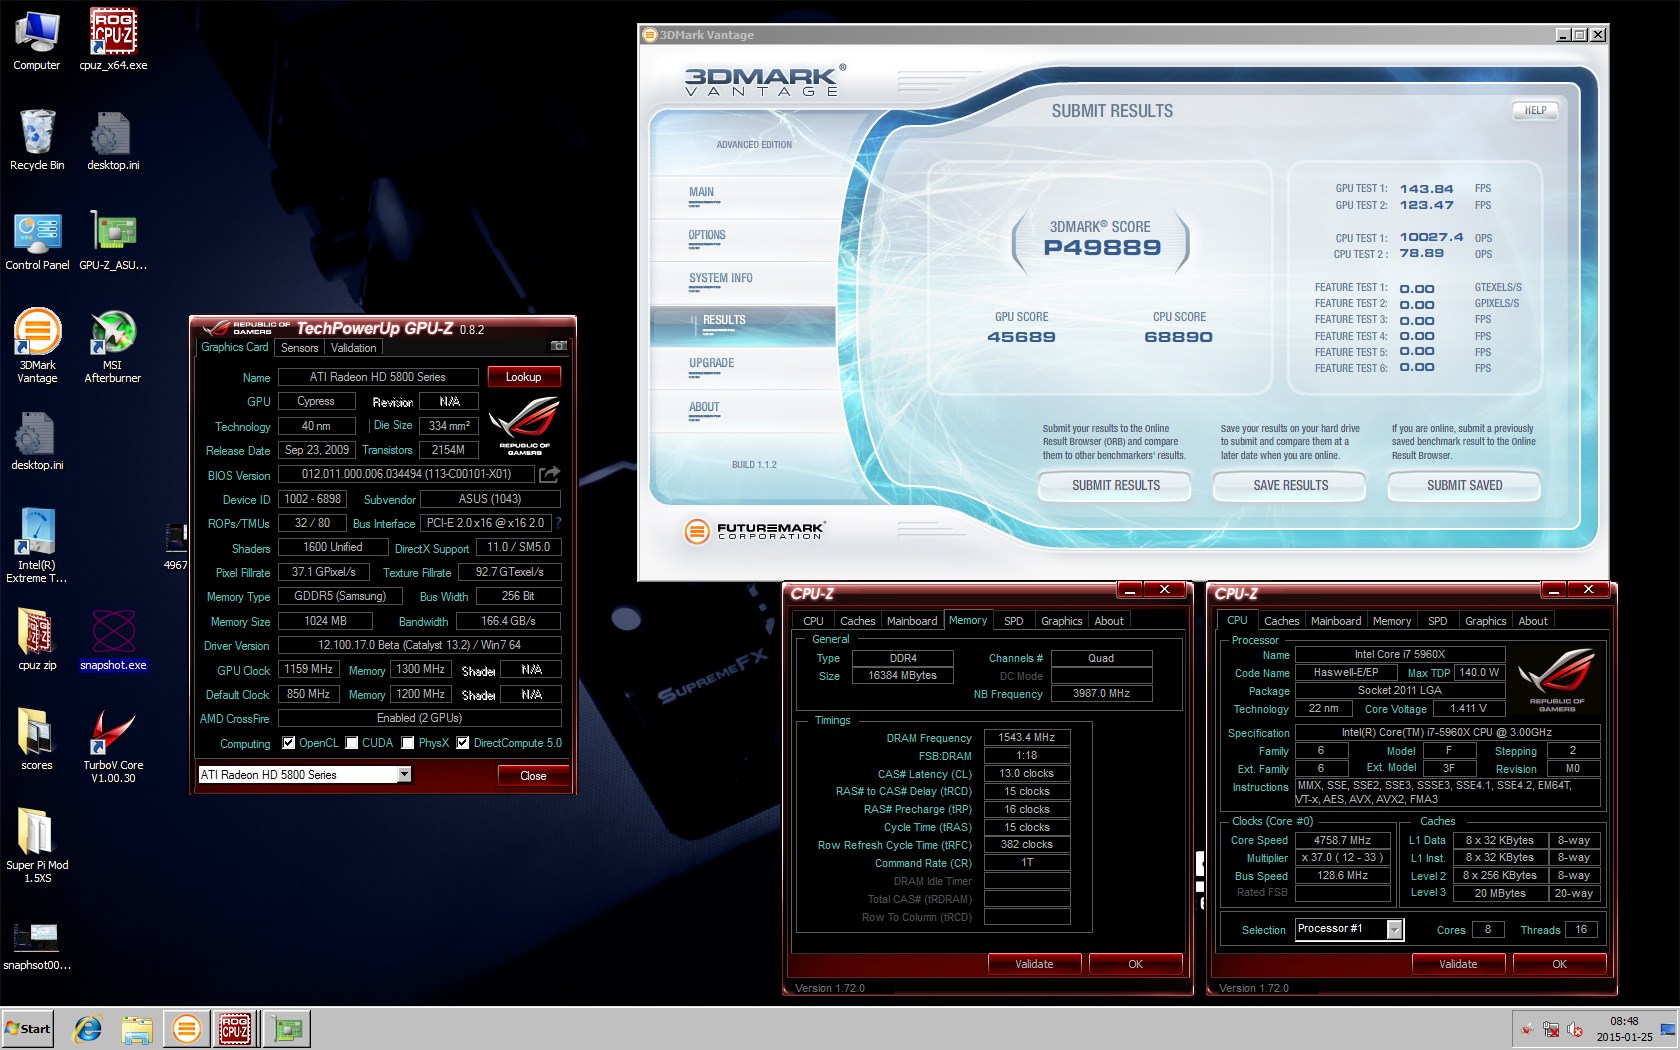Image resolution: width=1680 pixels, height=1050 pixels.
Task: Switch to the Sensors tab in GPU-Z
Action: 299,348
